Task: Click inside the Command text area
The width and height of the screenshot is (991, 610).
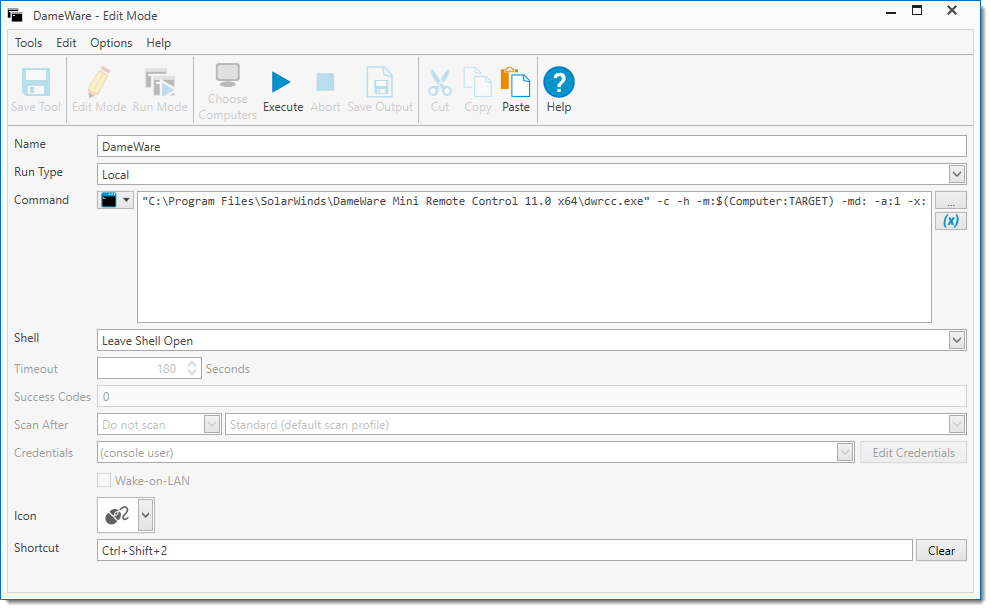Action: point(534,257)
